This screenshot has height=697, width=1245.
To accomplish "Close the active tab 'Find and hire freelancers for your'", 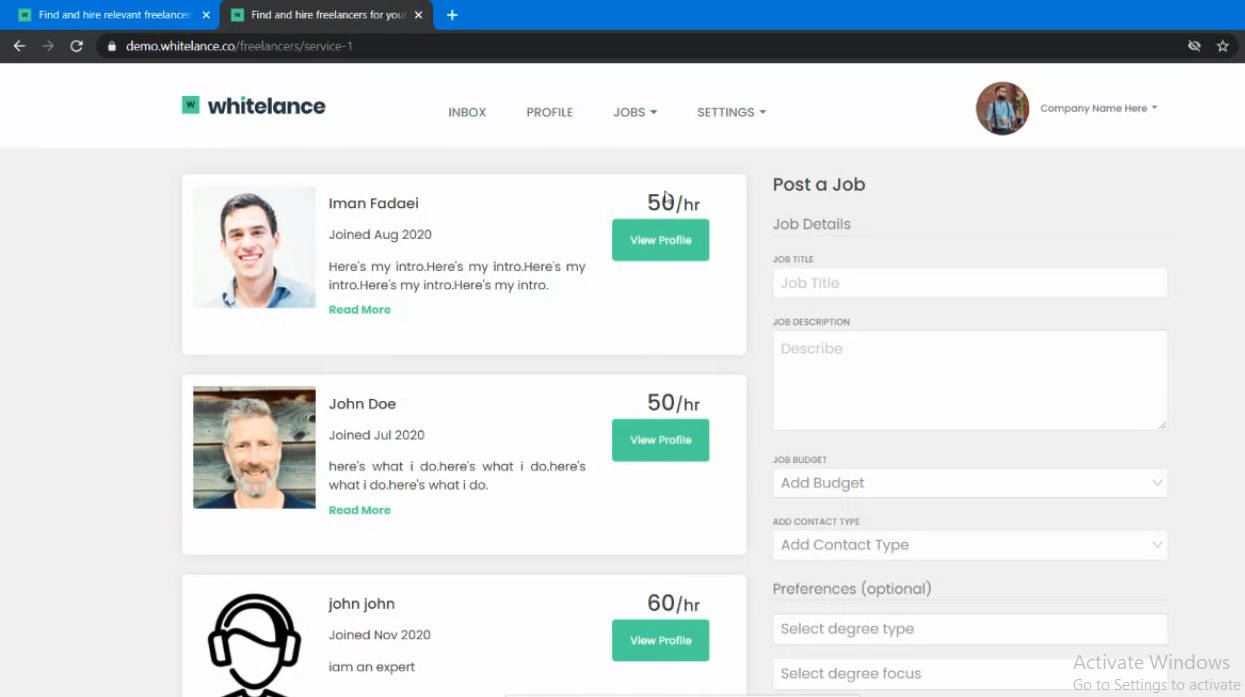I will [418, 15].
